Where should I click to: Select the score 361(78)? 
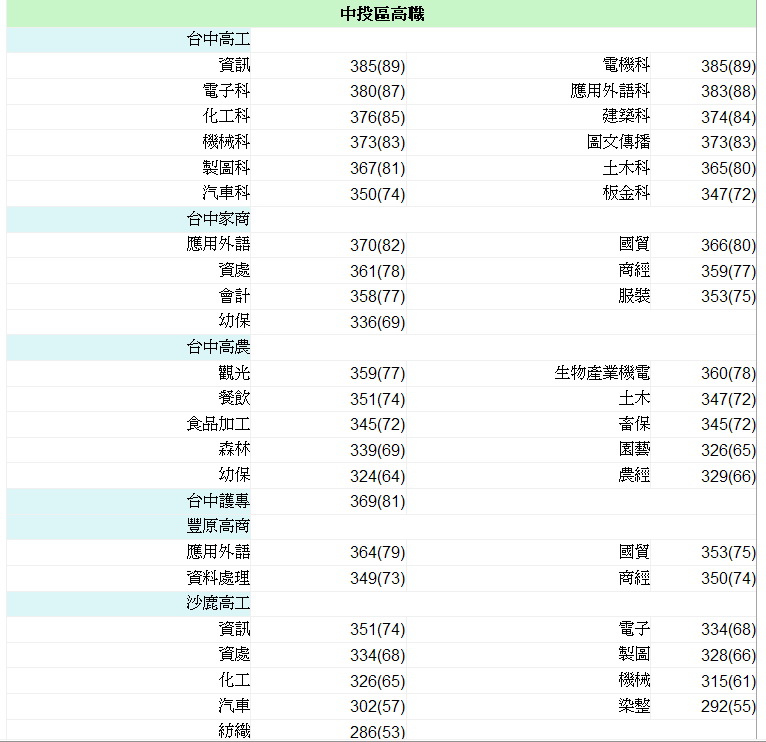tap(378, 271)
